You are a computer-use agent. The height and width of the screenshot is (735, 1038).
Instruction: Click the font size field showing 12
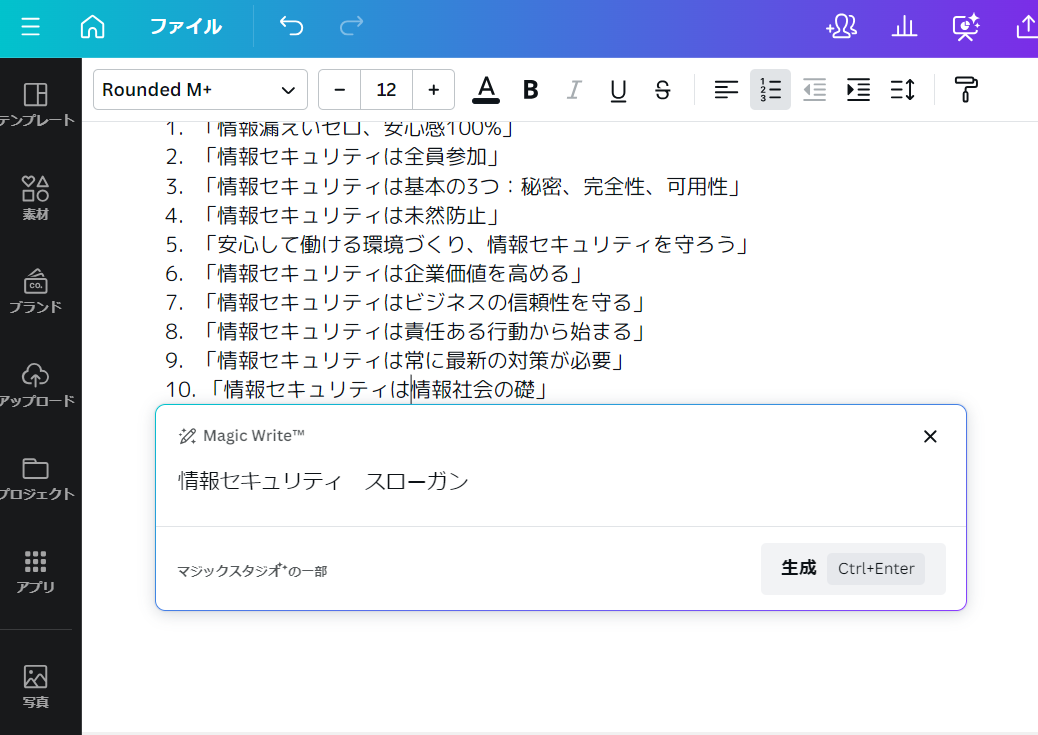(387, 89)
